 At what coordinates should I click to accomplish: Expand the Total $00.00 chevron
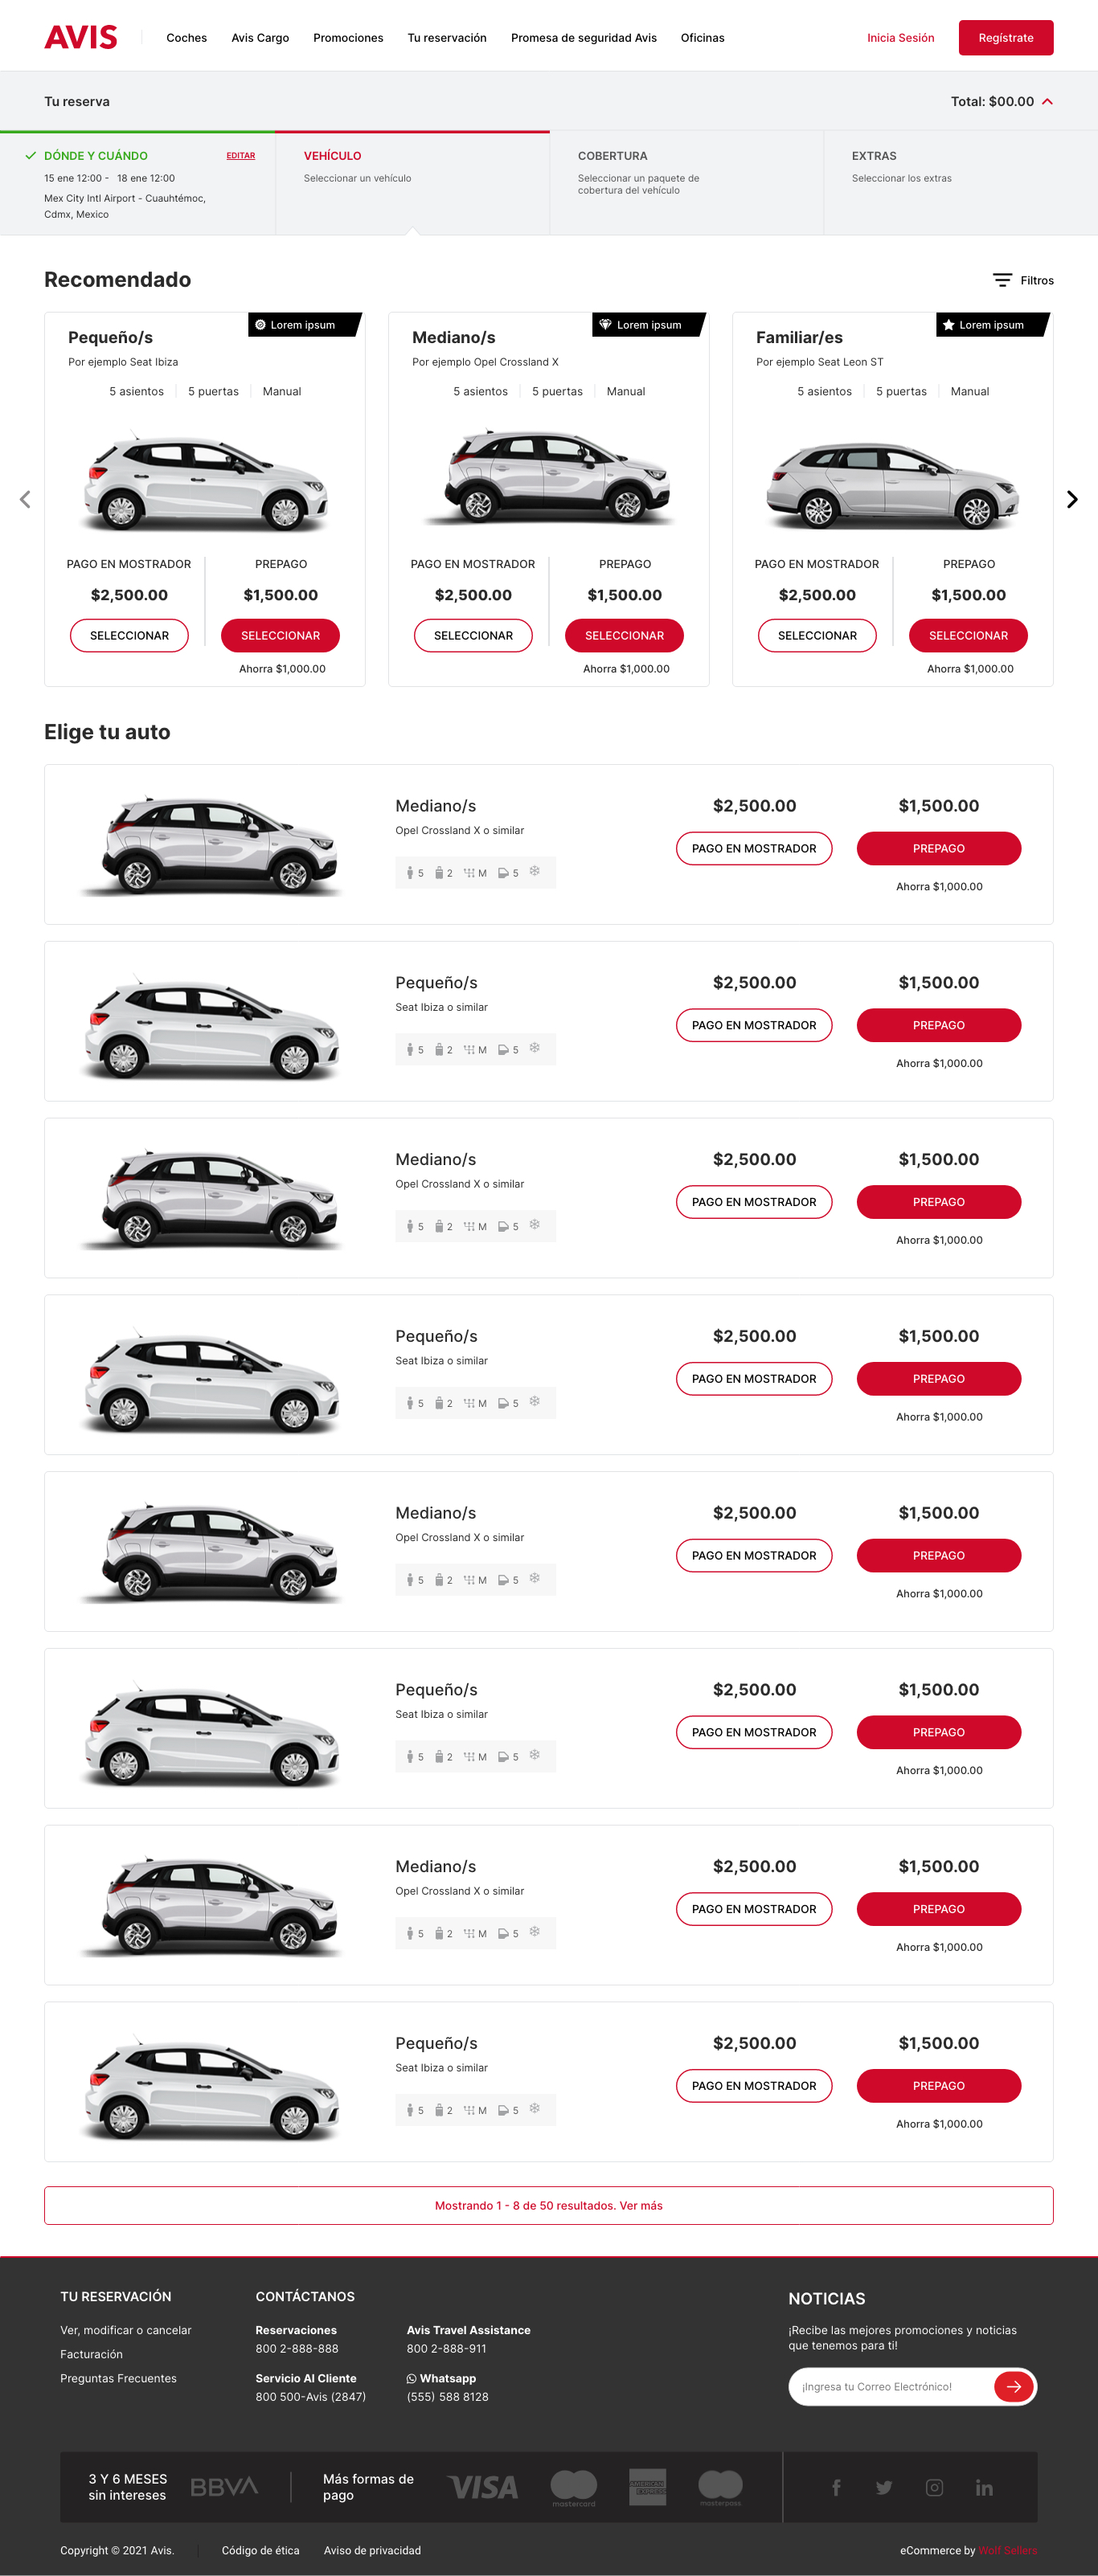click(x=1047, y=102)
